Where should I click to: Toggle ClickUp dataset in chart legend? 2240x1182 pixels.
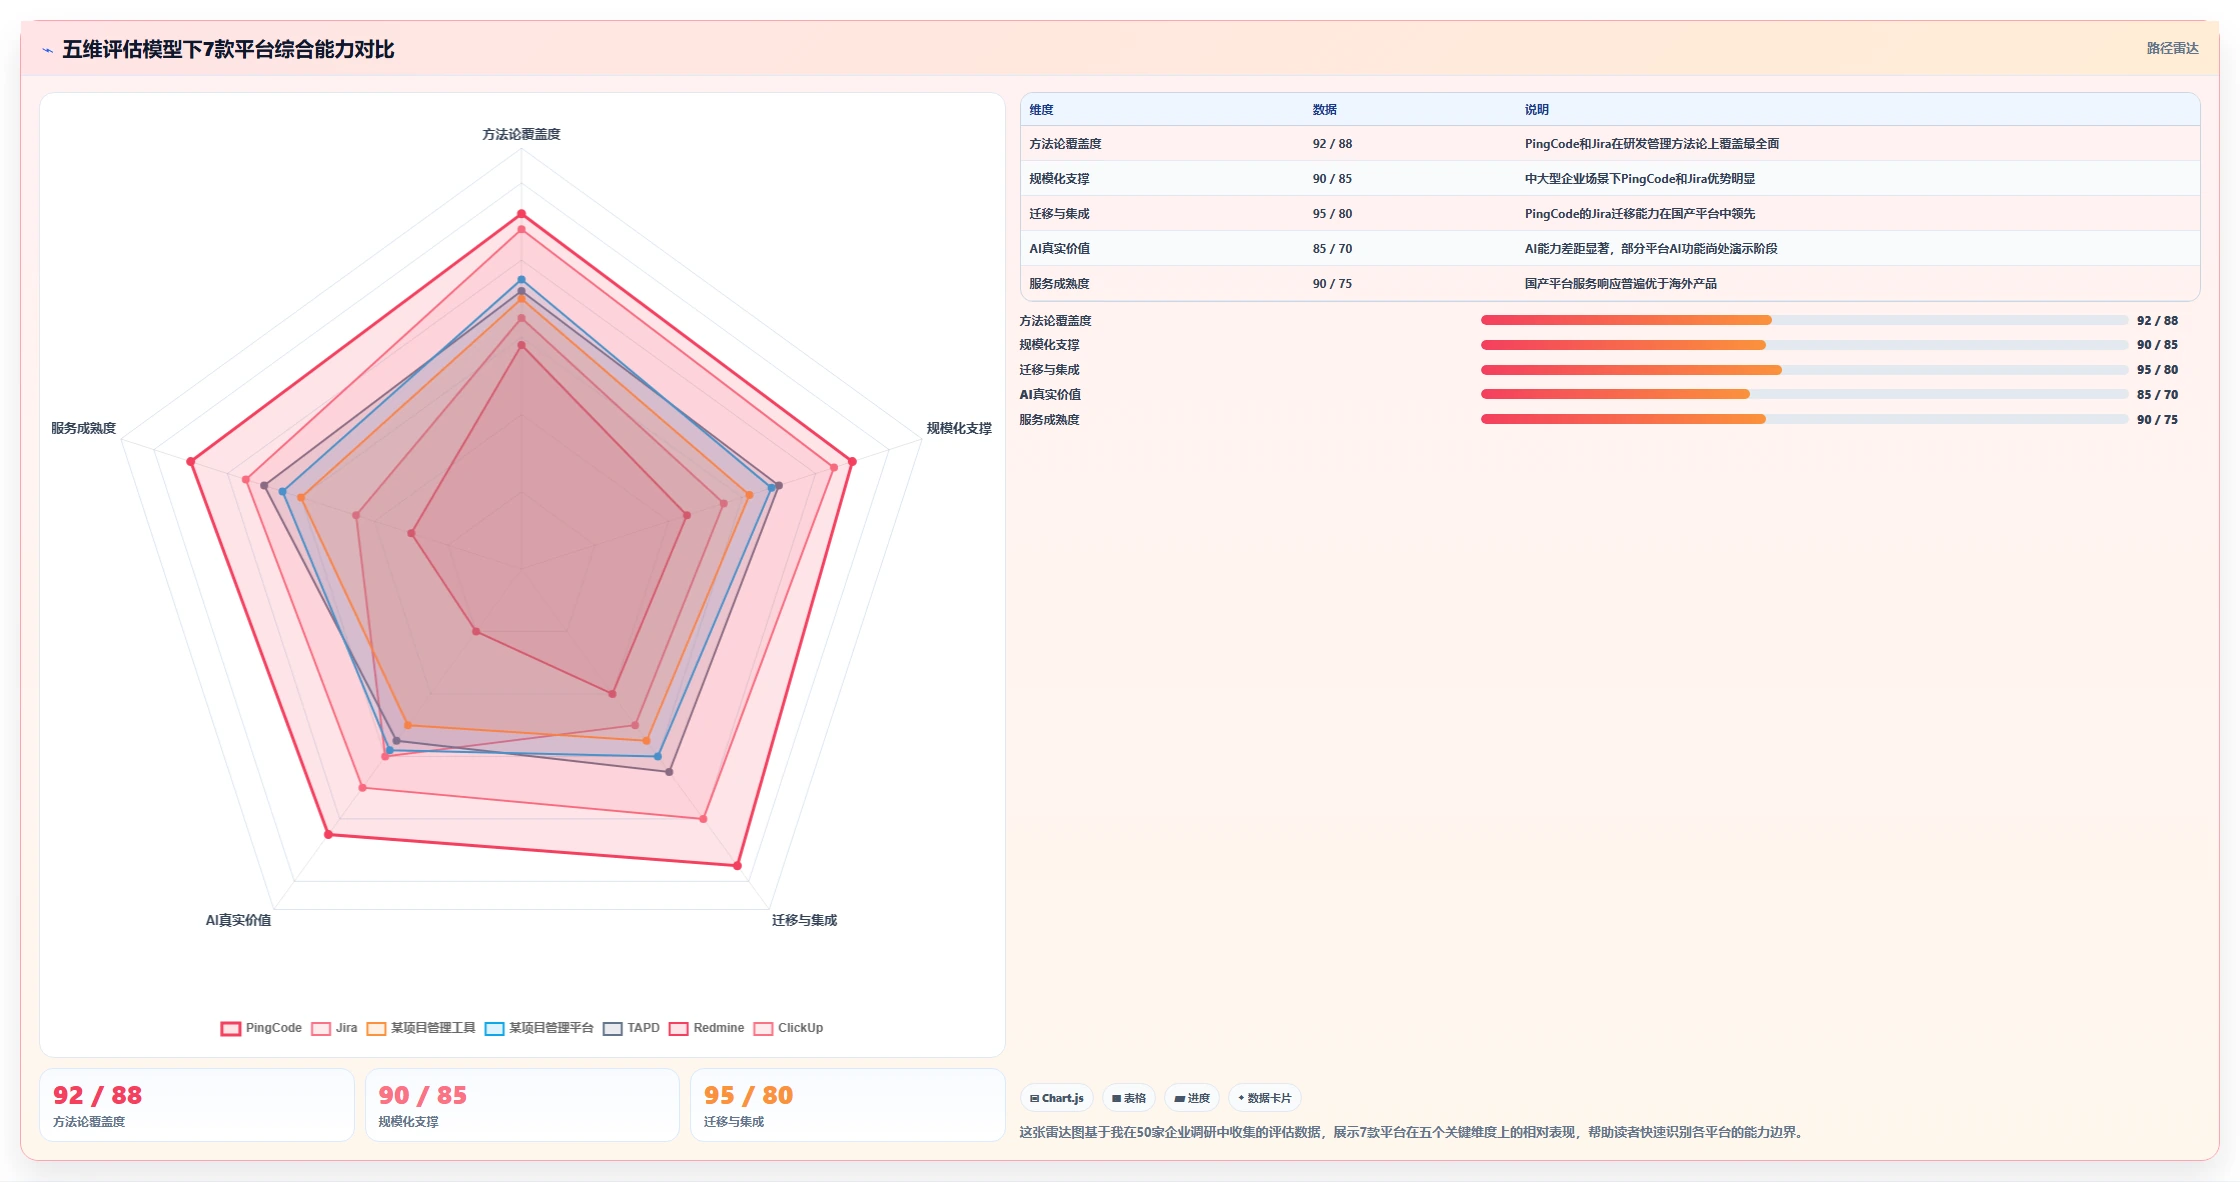click(x=788, y=1028)
